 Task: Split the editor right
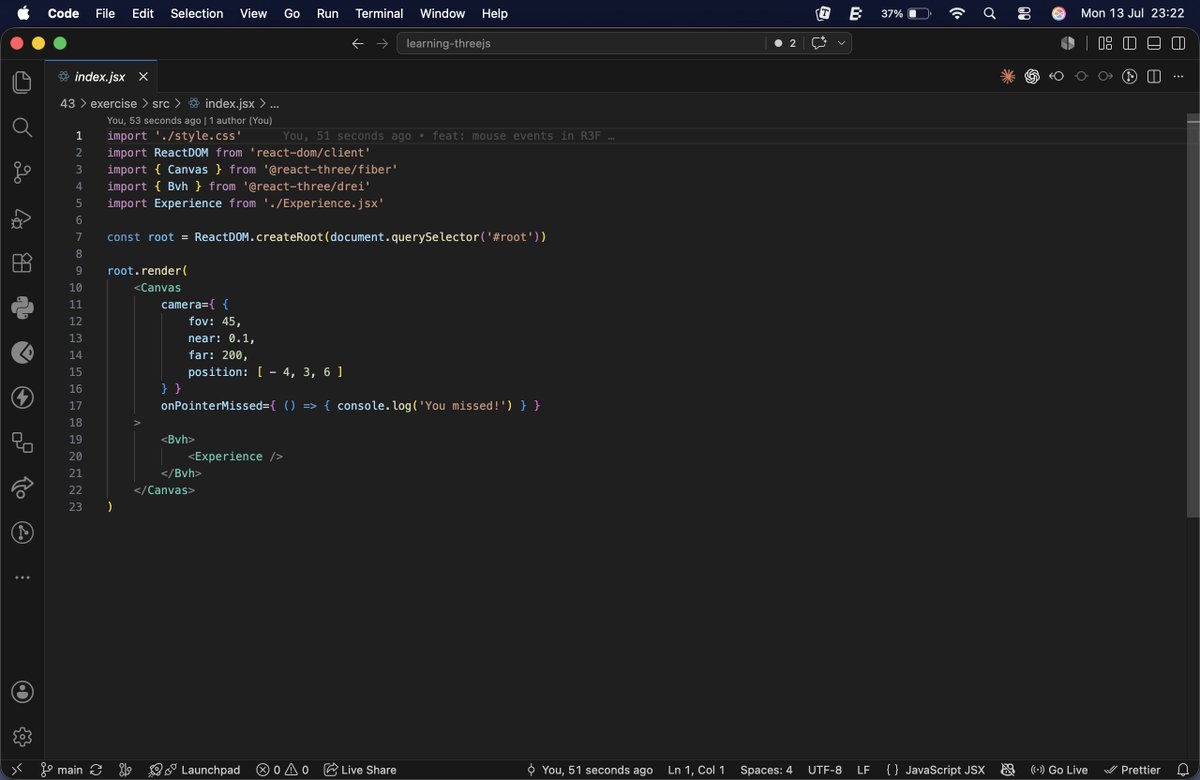tap(1154, 76)
